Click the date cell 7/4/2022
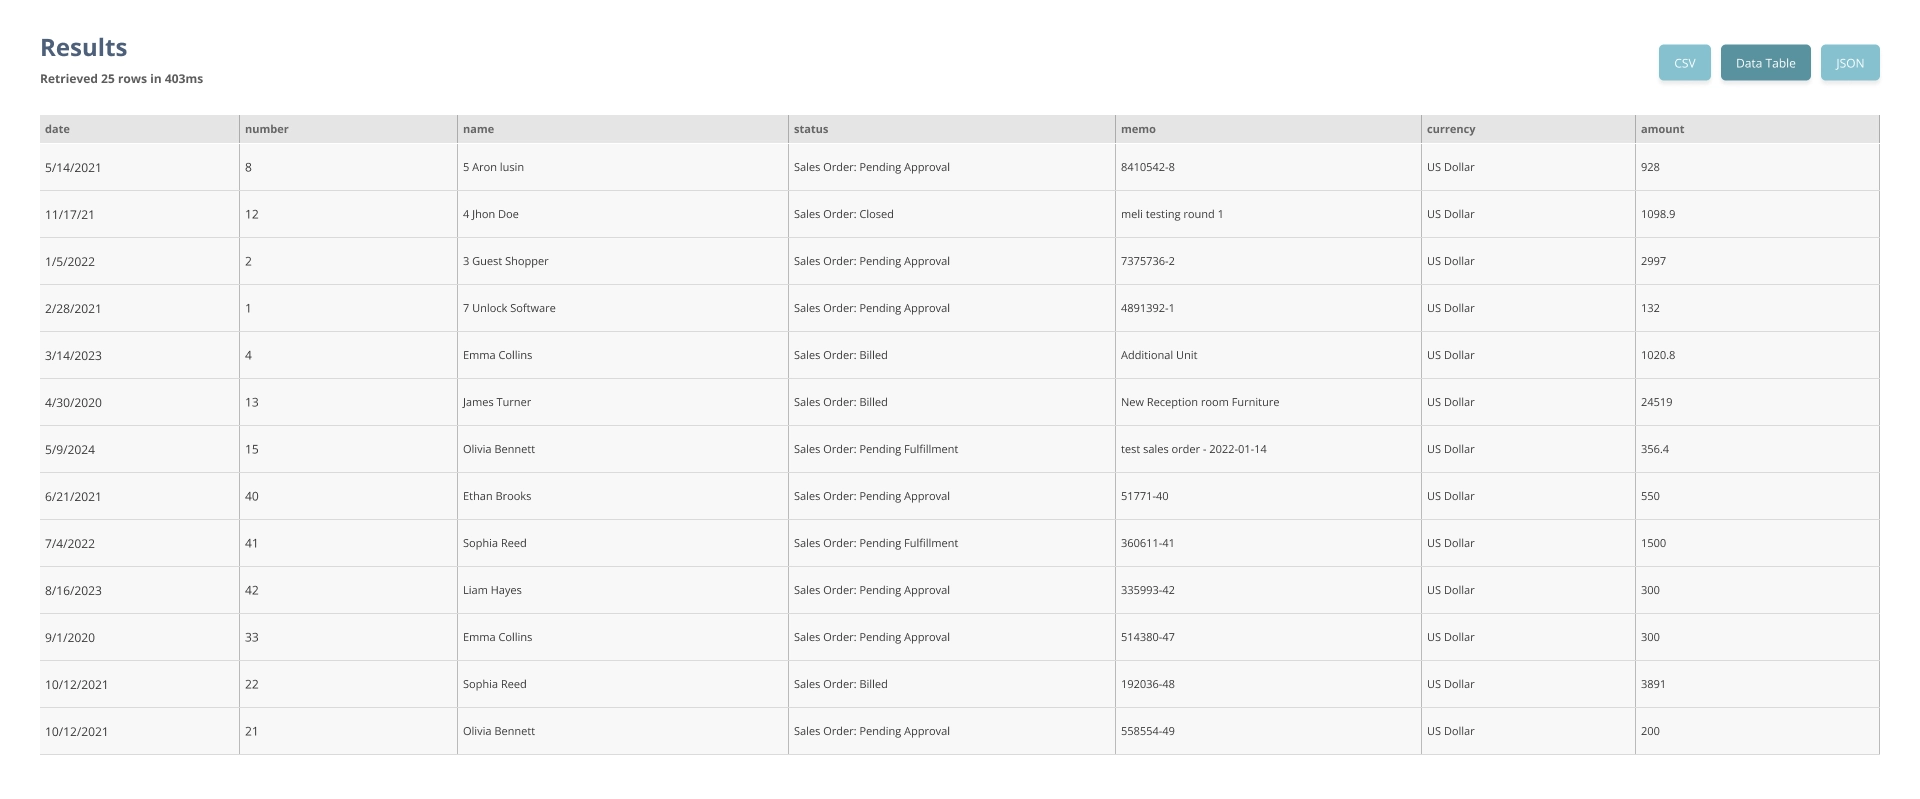This screenshot has height=799, width=1920. tap(70, 543)
